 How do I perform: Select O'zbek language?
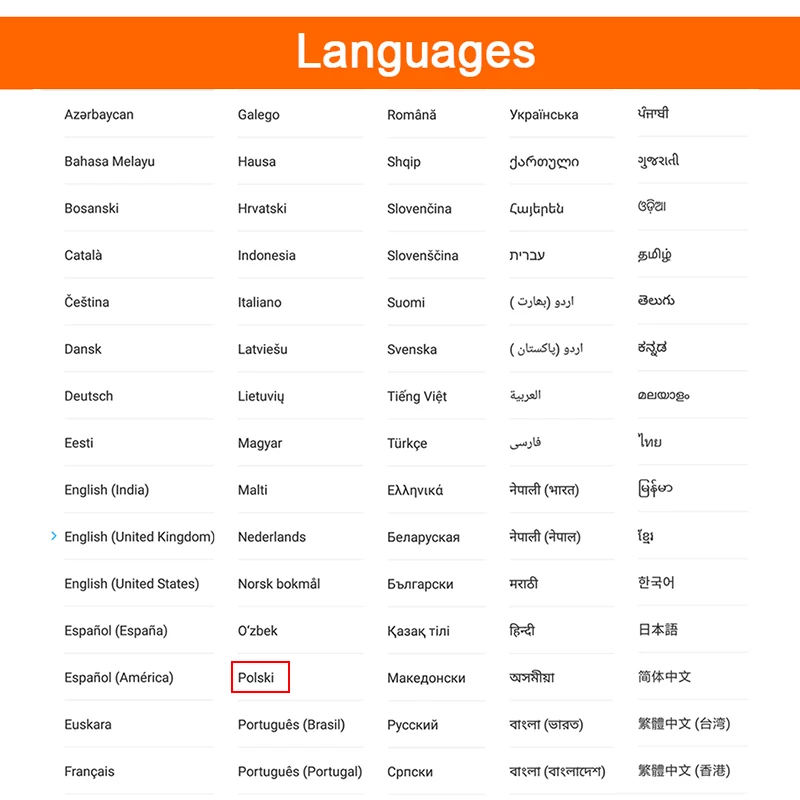click(x=258, y=631)
